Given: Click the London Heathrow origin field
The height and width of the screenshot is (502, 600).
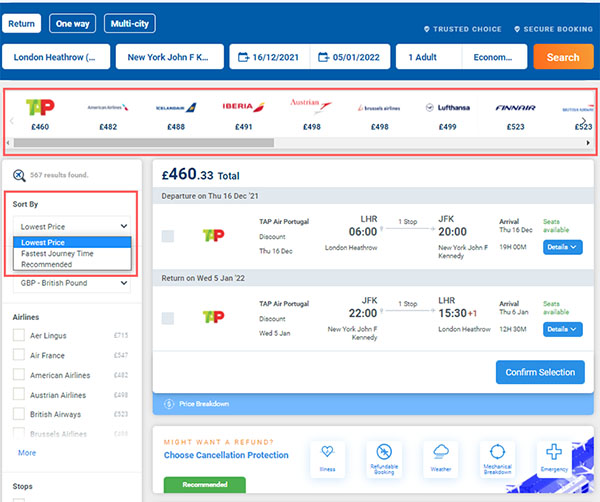Looking at the screenshot, I should [x=56, y=57].
